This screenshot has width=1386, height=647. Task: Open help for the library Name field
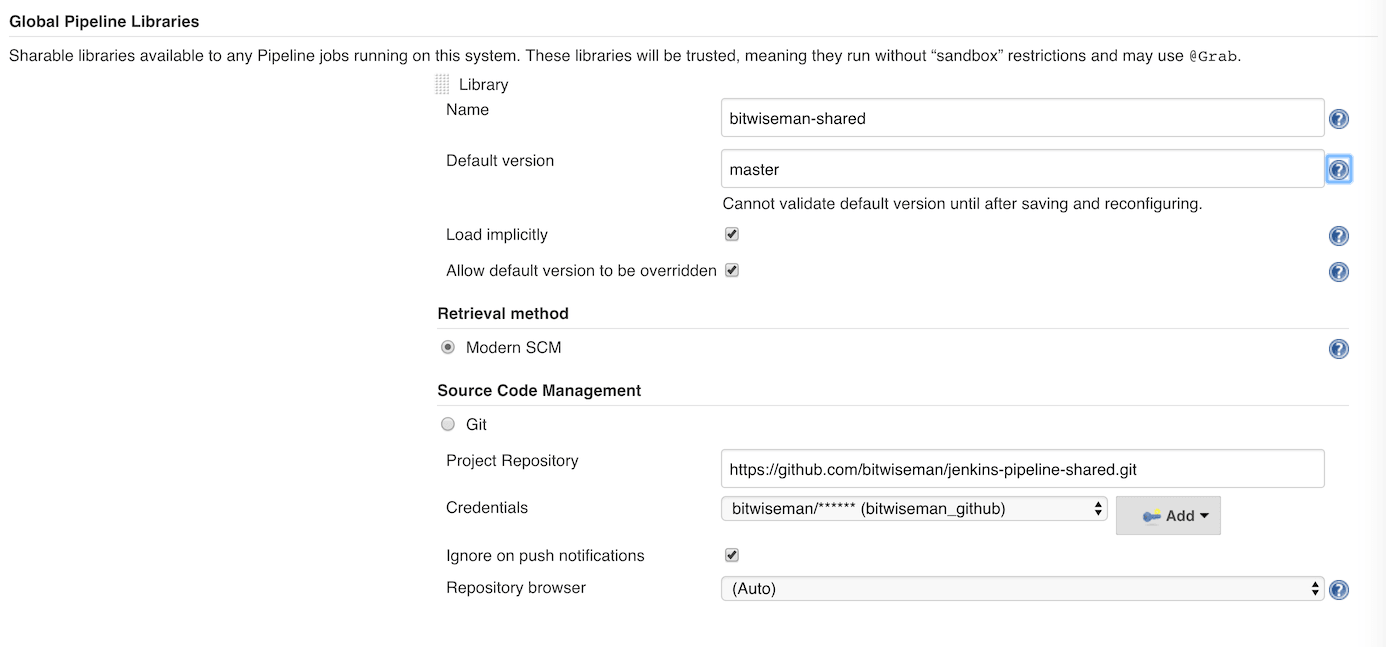1338,118
